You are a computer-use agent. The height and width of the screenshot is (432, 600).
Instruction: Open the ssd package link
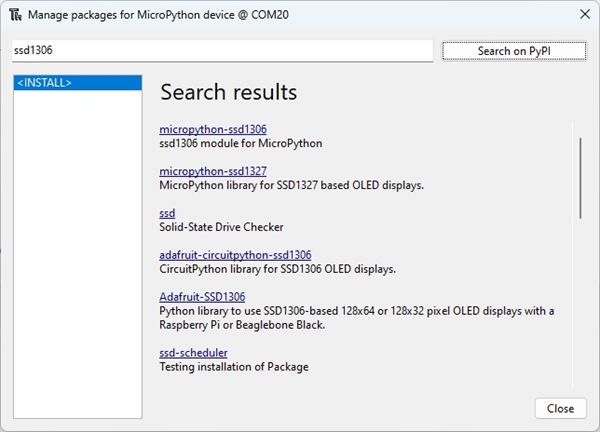pyautogui.click(x=167, y=213)
